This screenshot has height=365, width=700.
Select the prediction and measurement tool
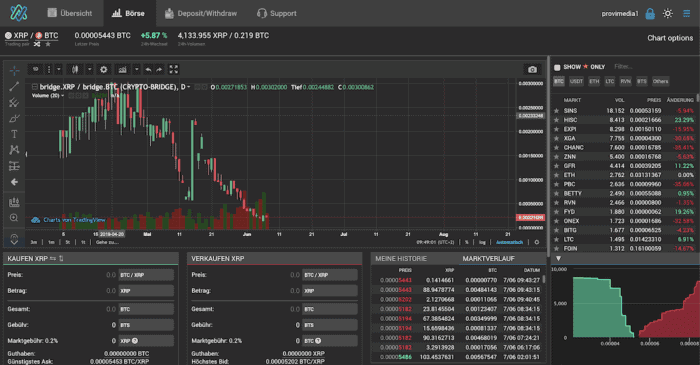(x=14, y=166)
